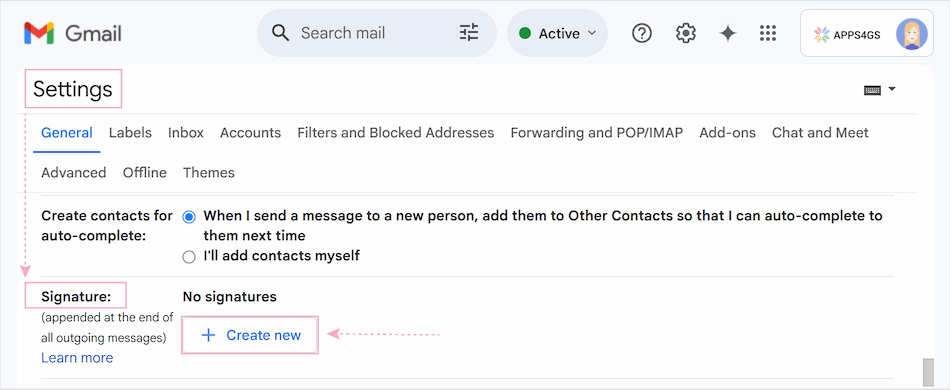Open the Google apps grid icon

768,33
